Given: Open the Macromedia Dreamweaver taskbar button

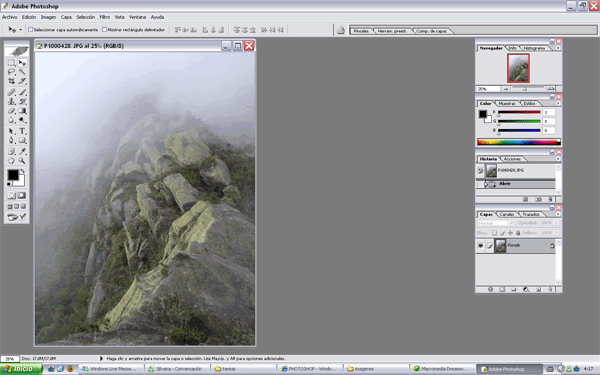Looking at the screenshot, I should tap(442, 369).
